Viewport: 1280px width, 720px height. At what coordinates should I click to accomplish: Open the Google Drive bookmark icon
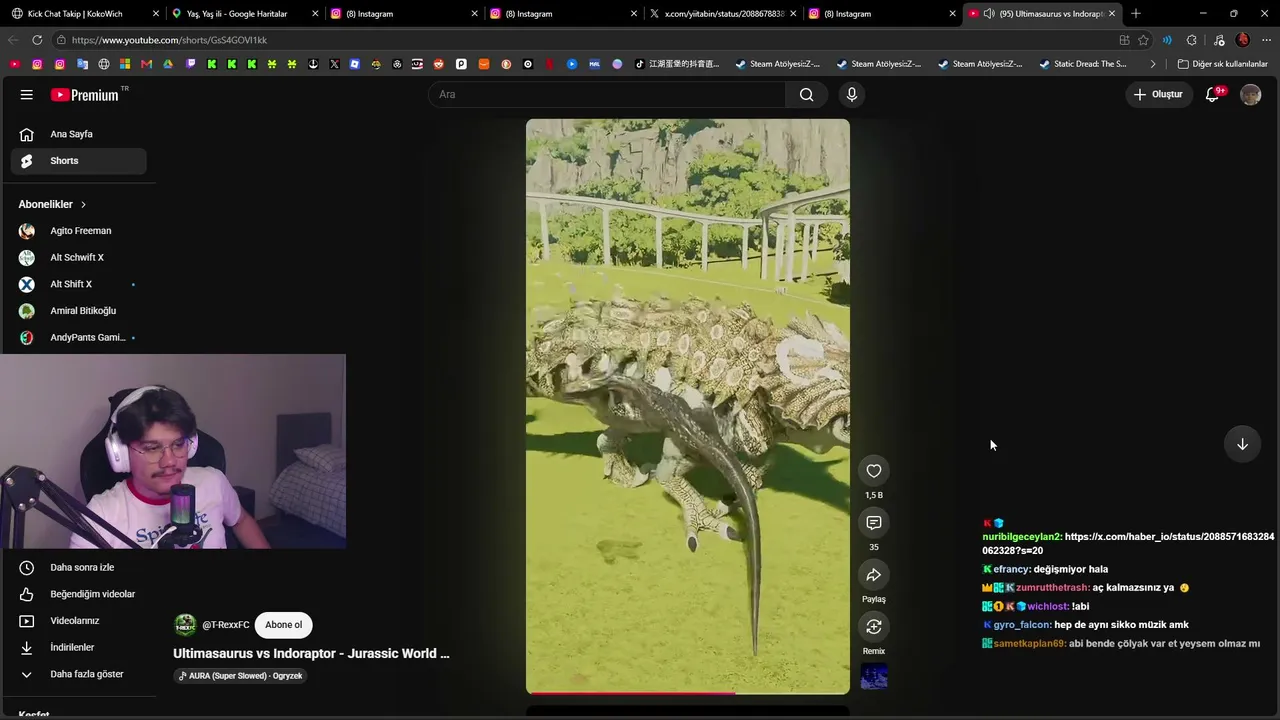tap(168, 64)
